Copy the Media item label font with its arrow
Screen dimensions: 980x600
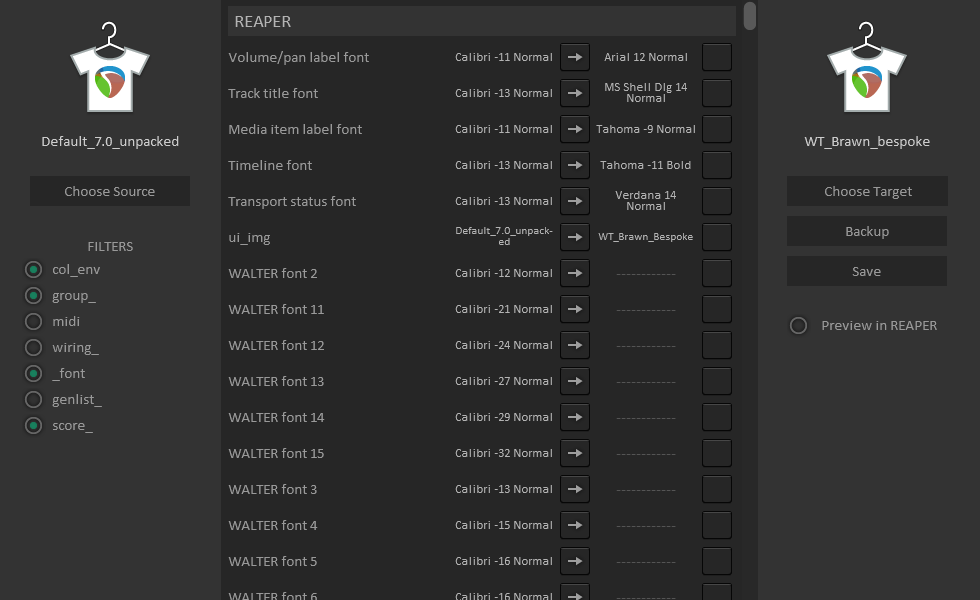(575, 129)
